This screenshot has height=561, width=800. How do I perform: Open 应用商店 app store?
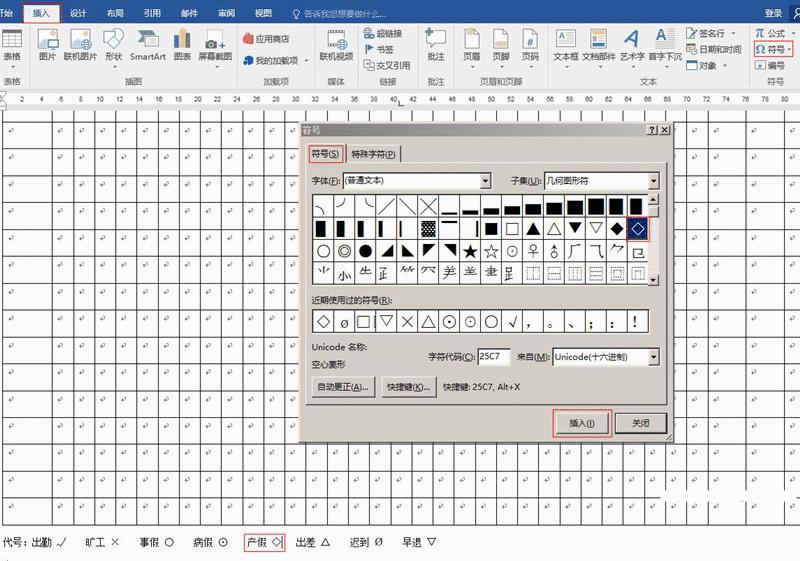coord(266,39)
